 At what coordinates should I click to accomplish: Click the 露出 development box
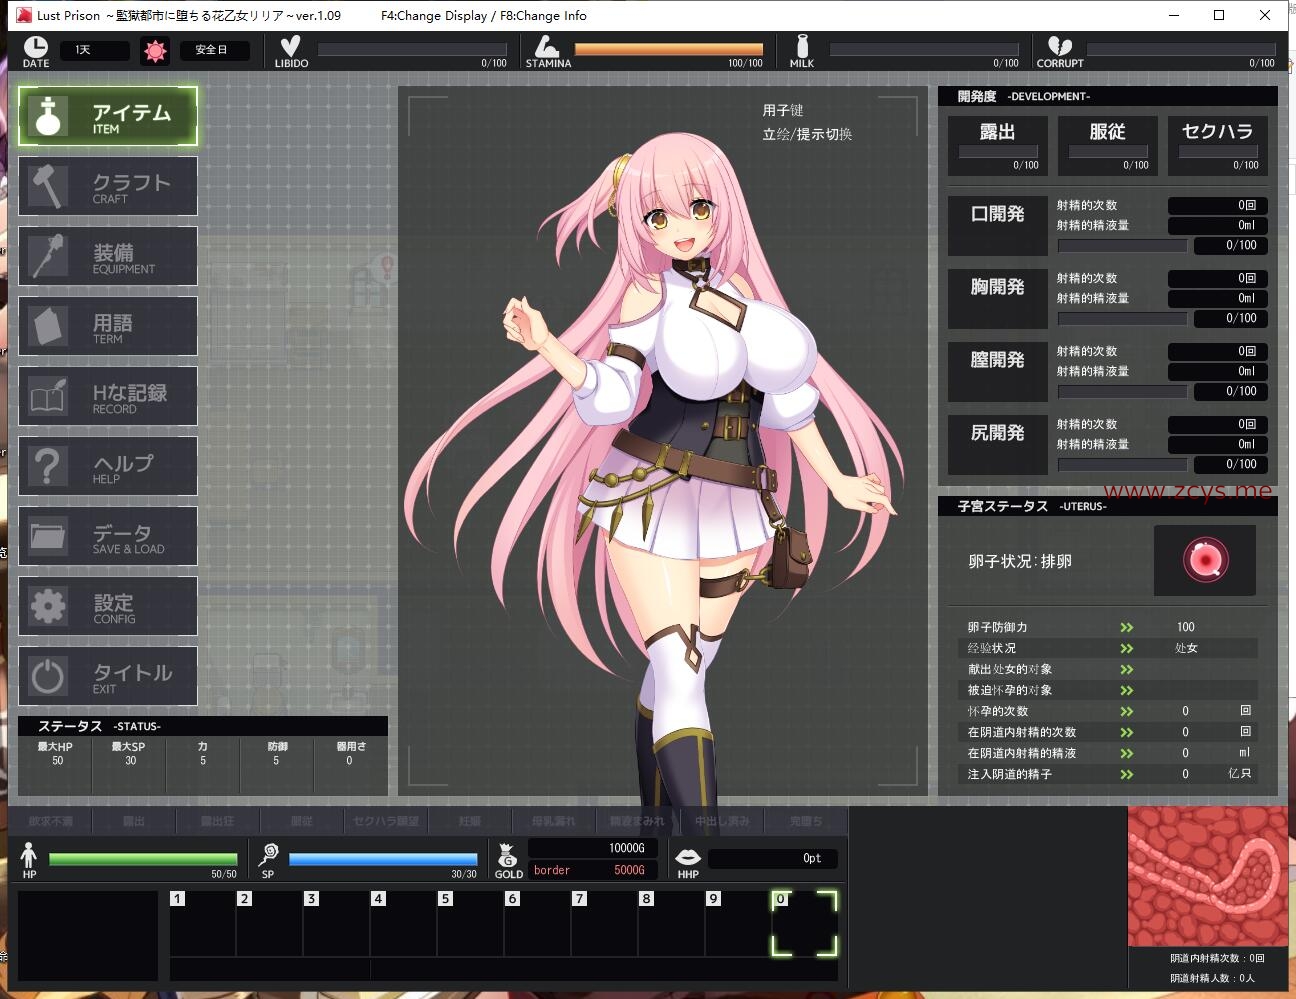[998, 146]
